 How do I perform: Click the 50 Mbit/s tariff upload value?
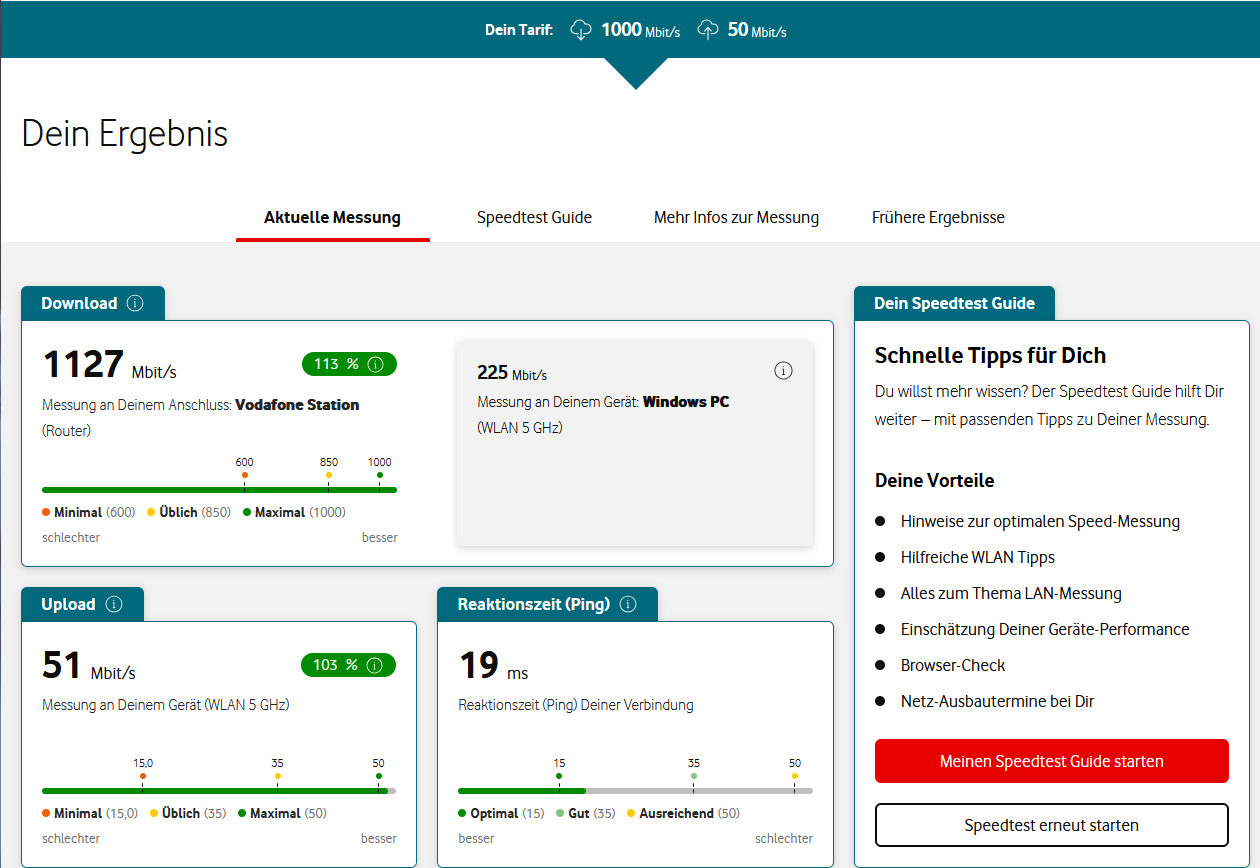coord(757,30)
